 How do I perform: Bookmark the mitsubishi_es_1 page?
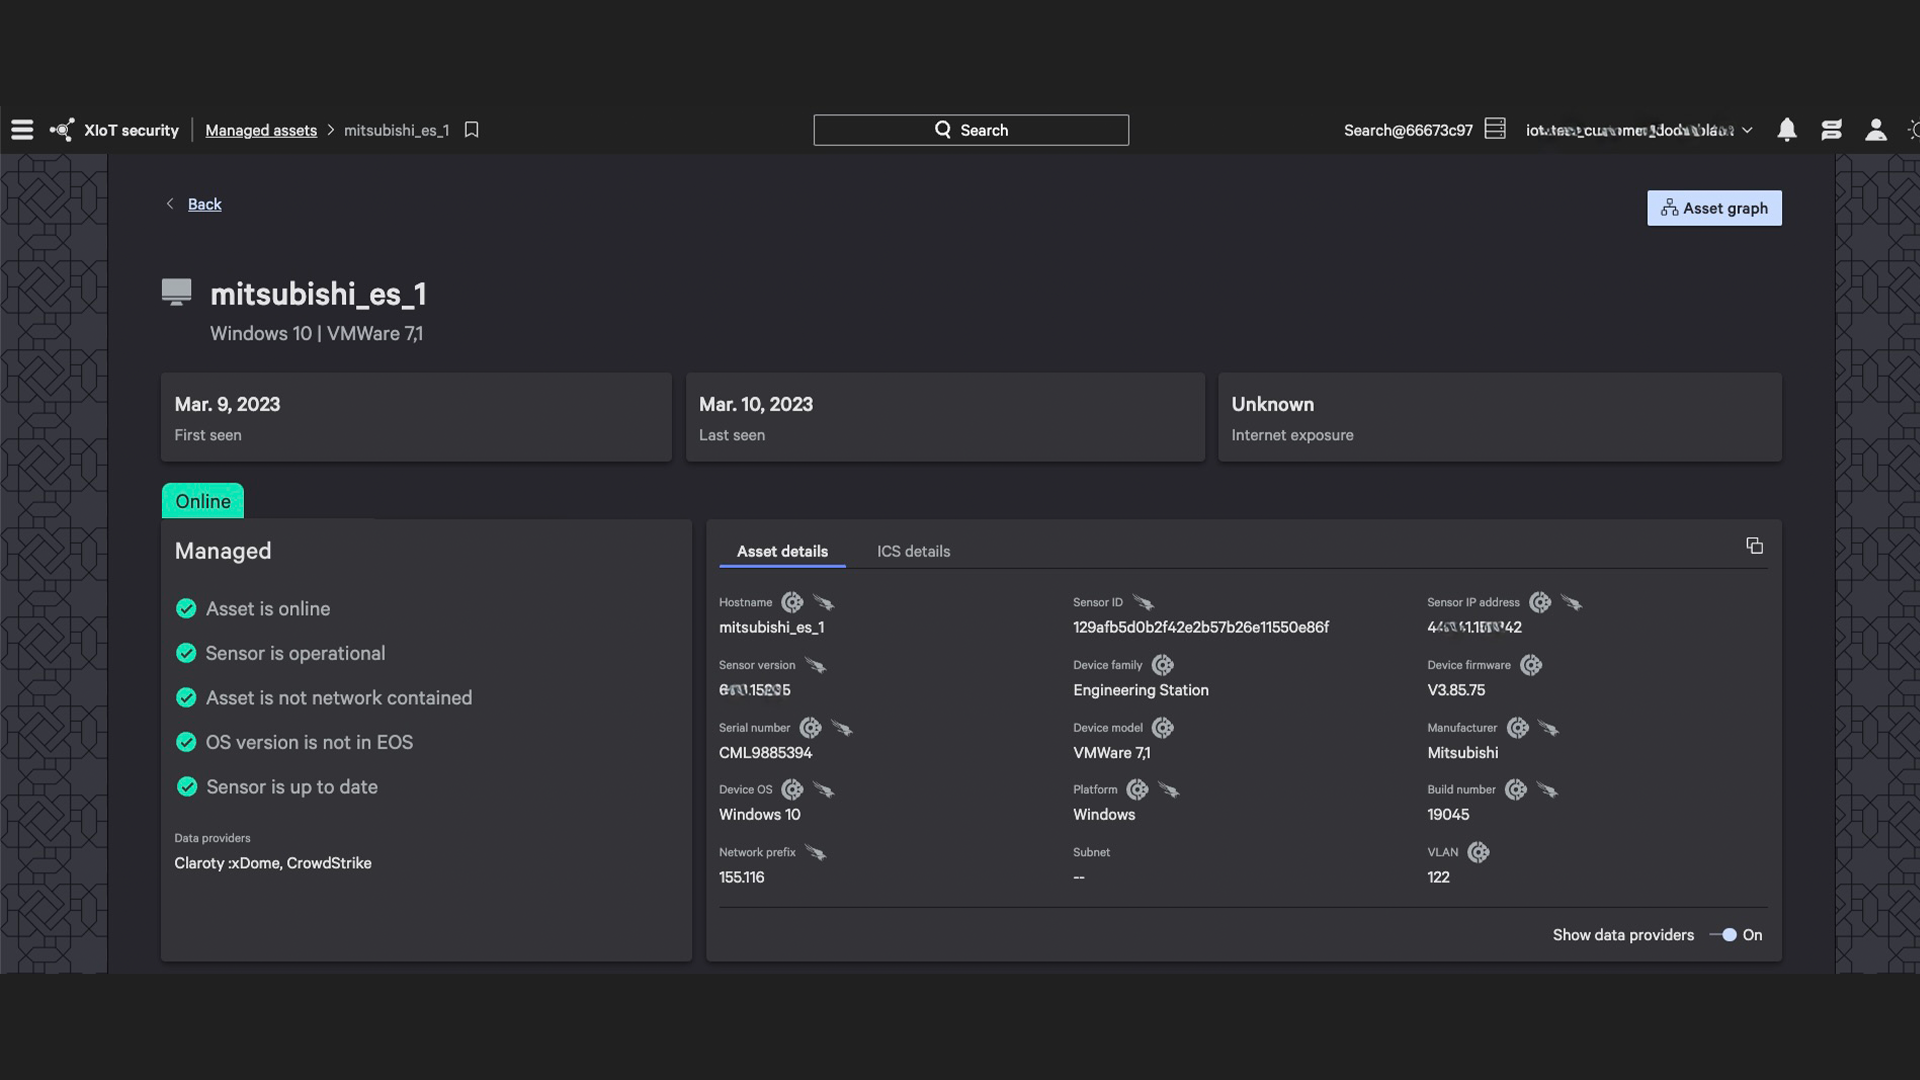pos(472,130)
